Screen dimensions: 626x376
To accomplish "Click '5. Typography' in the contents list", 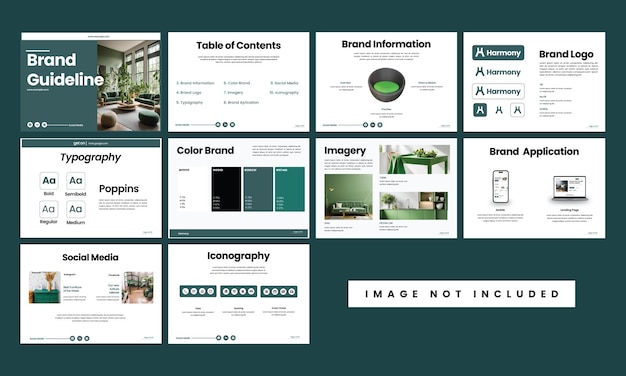I will coord(190,103).
